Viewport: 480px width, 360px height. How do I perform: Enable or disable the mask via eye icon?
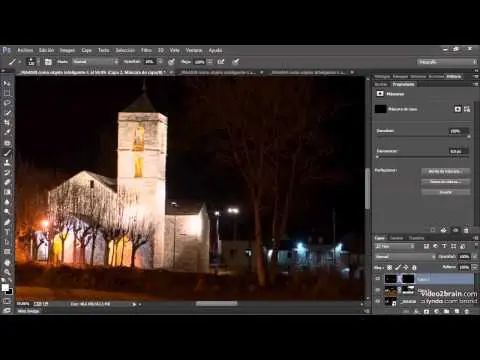pos(455,230)
